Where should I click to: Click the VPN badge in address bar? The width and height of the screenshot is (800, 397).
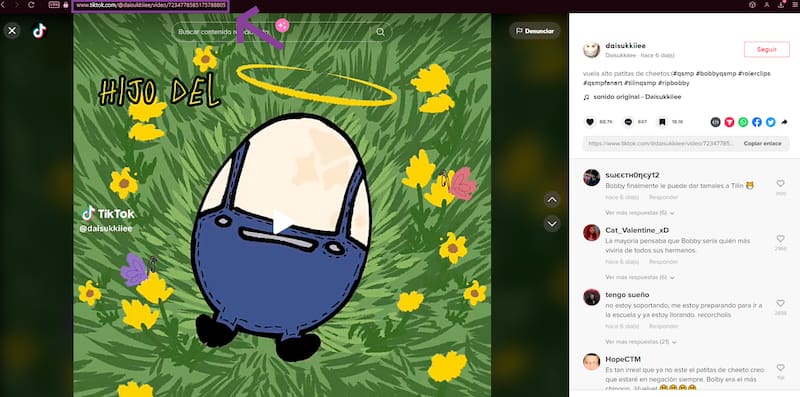pyautogui.click(x=54, y=5)
